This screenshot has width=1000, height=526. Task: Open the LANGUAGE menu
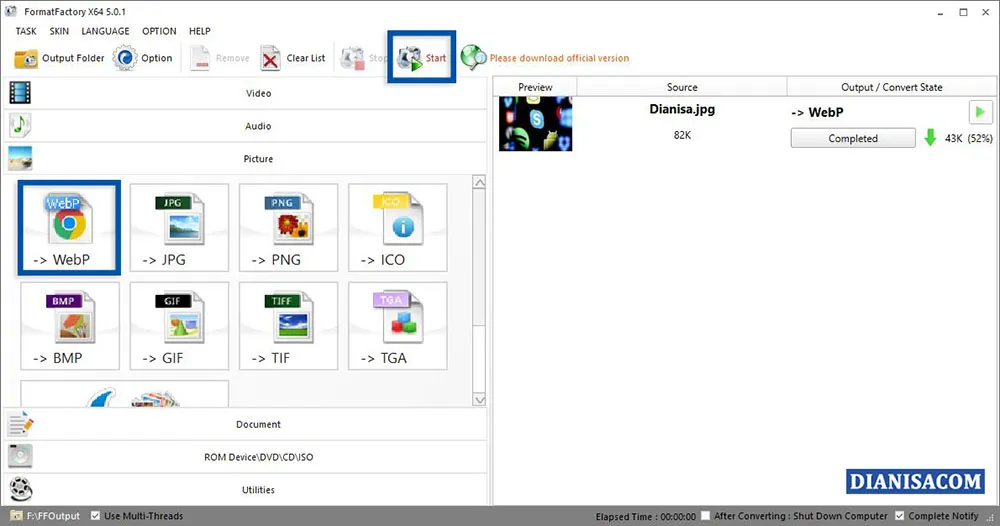pos(105,31)
